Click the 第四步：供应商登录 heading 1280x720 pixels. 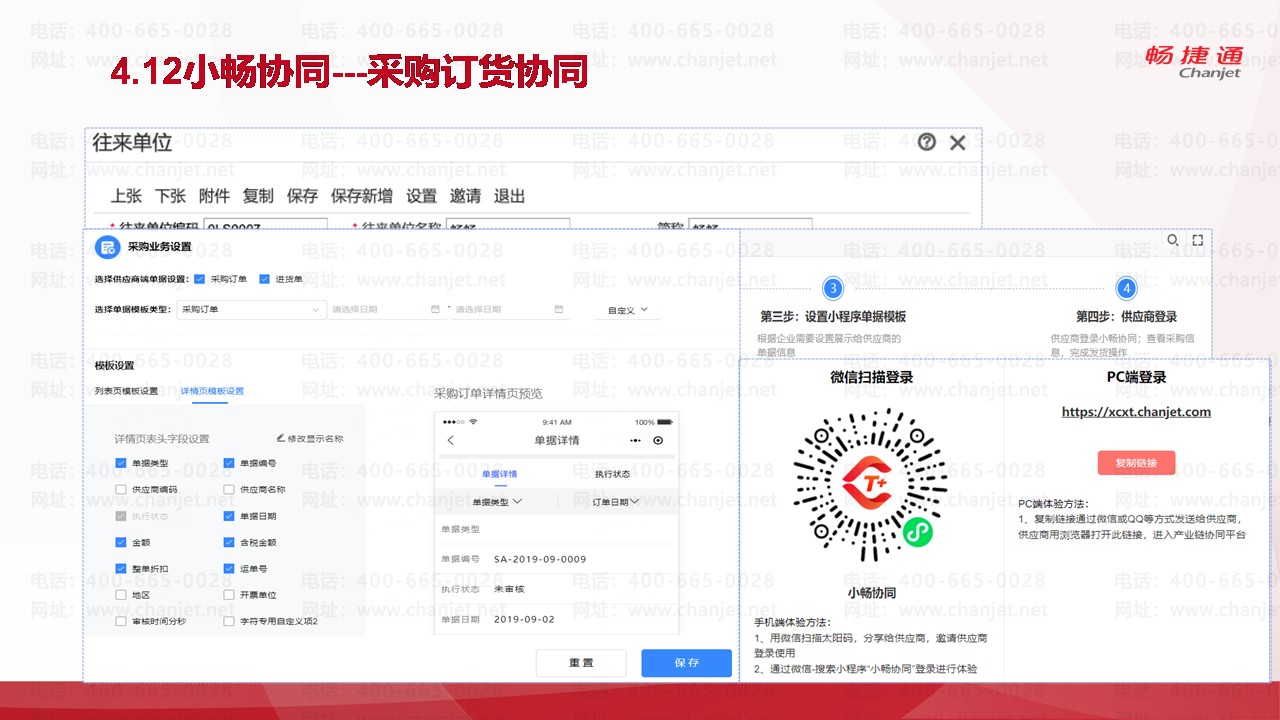(x=1127, y=316)
